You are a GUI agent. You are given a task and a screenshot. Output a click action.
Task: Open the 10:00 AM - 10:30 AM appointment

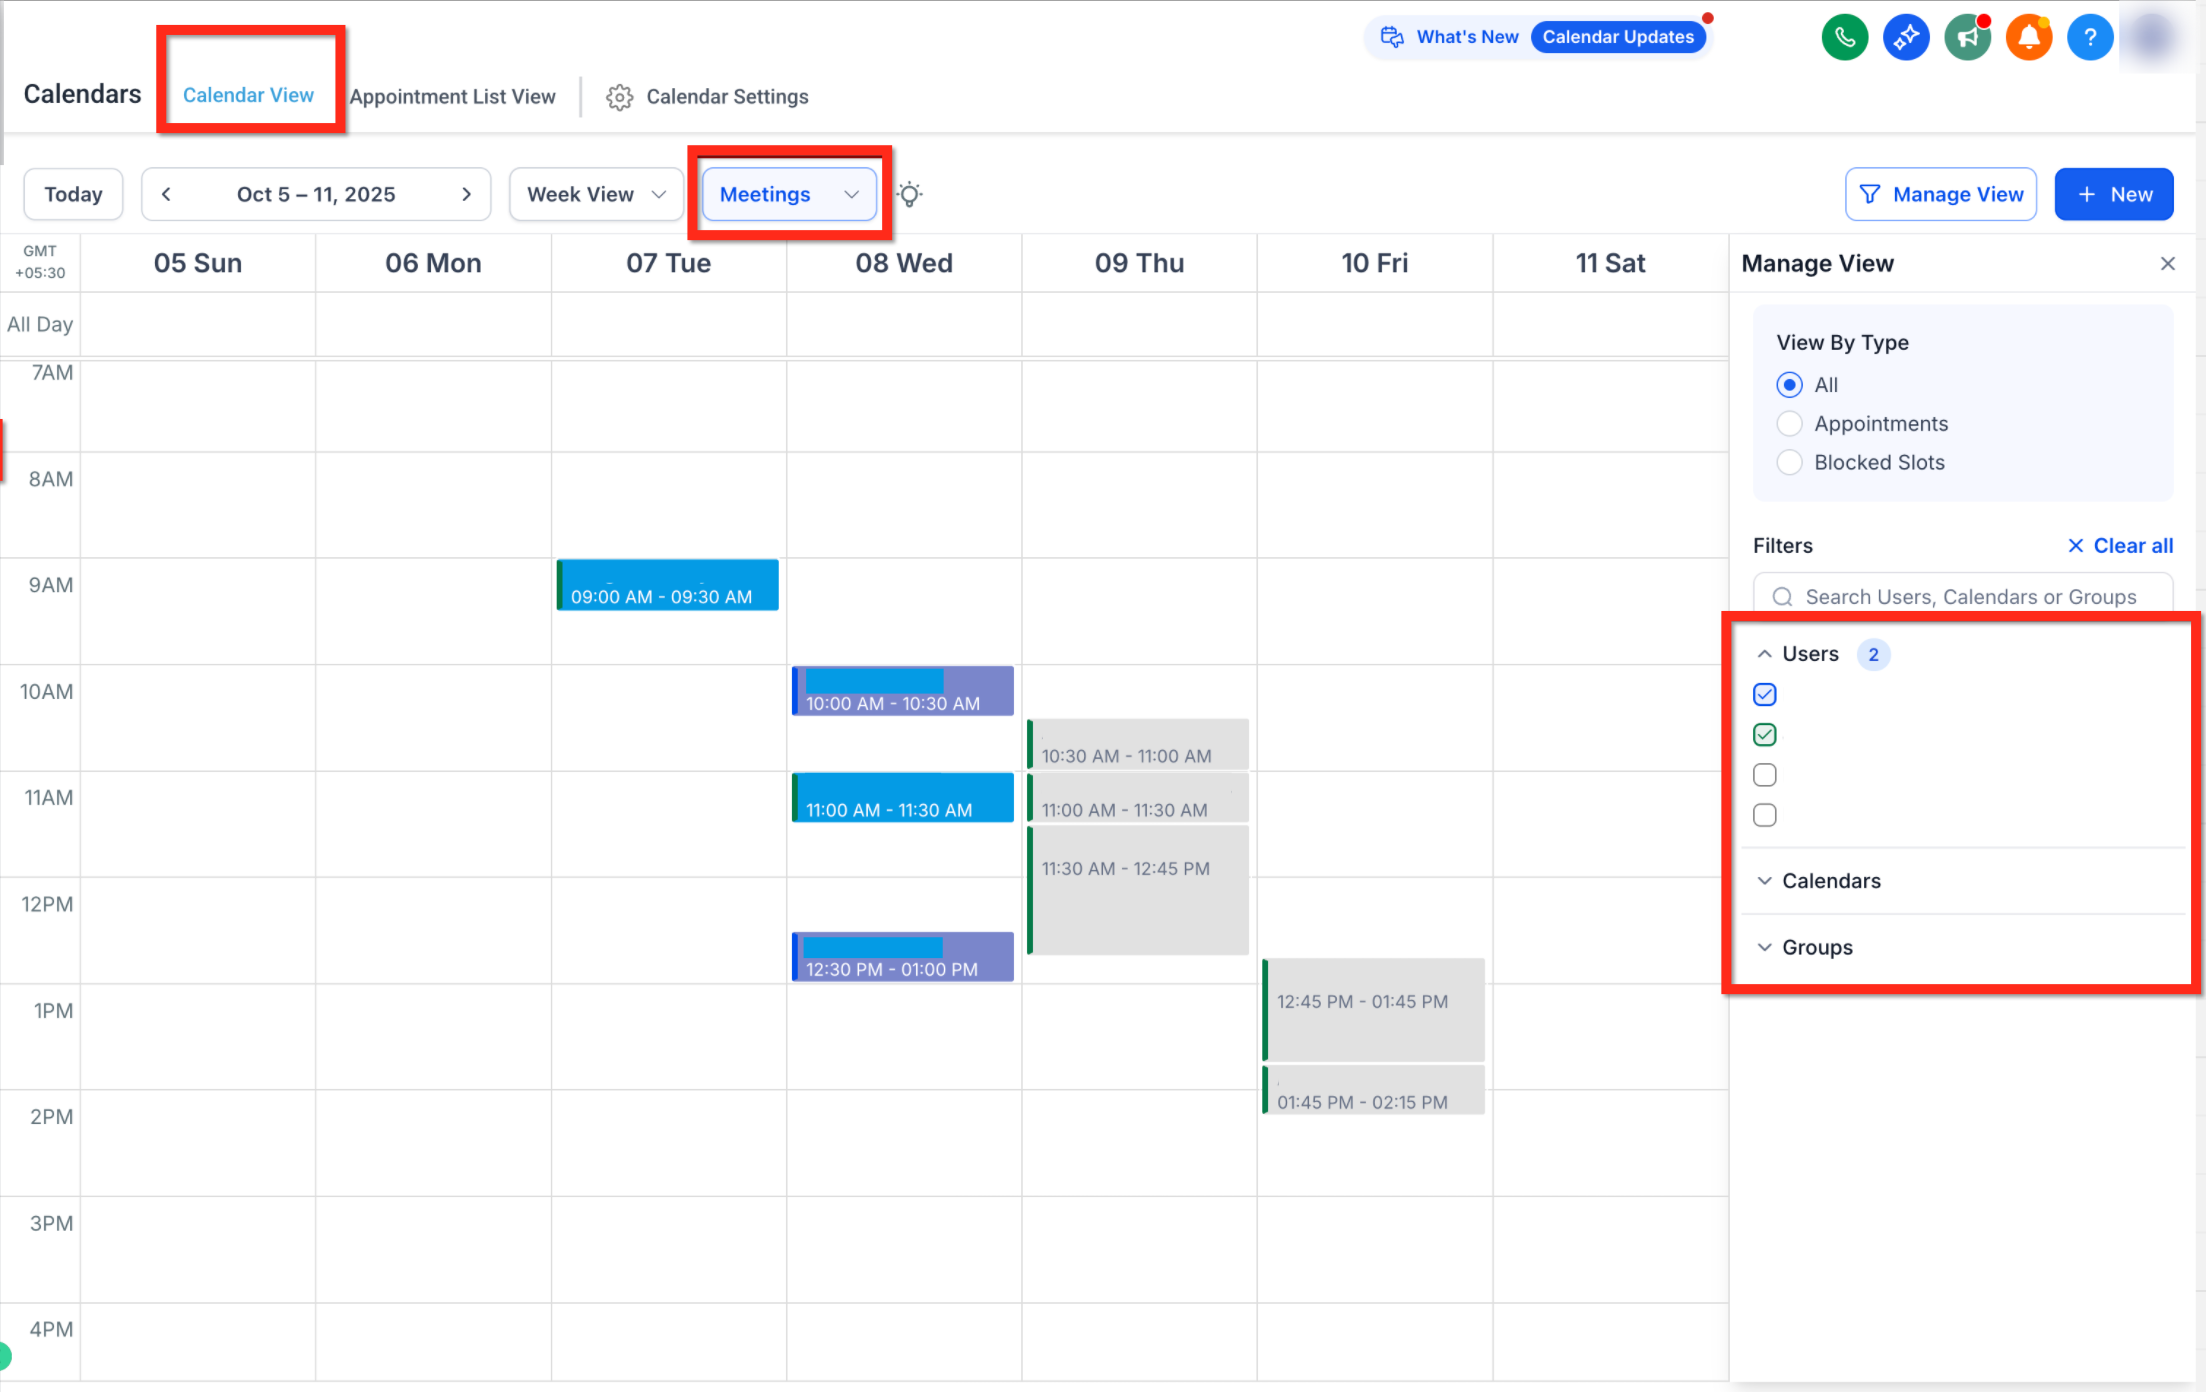pos(903,691)
